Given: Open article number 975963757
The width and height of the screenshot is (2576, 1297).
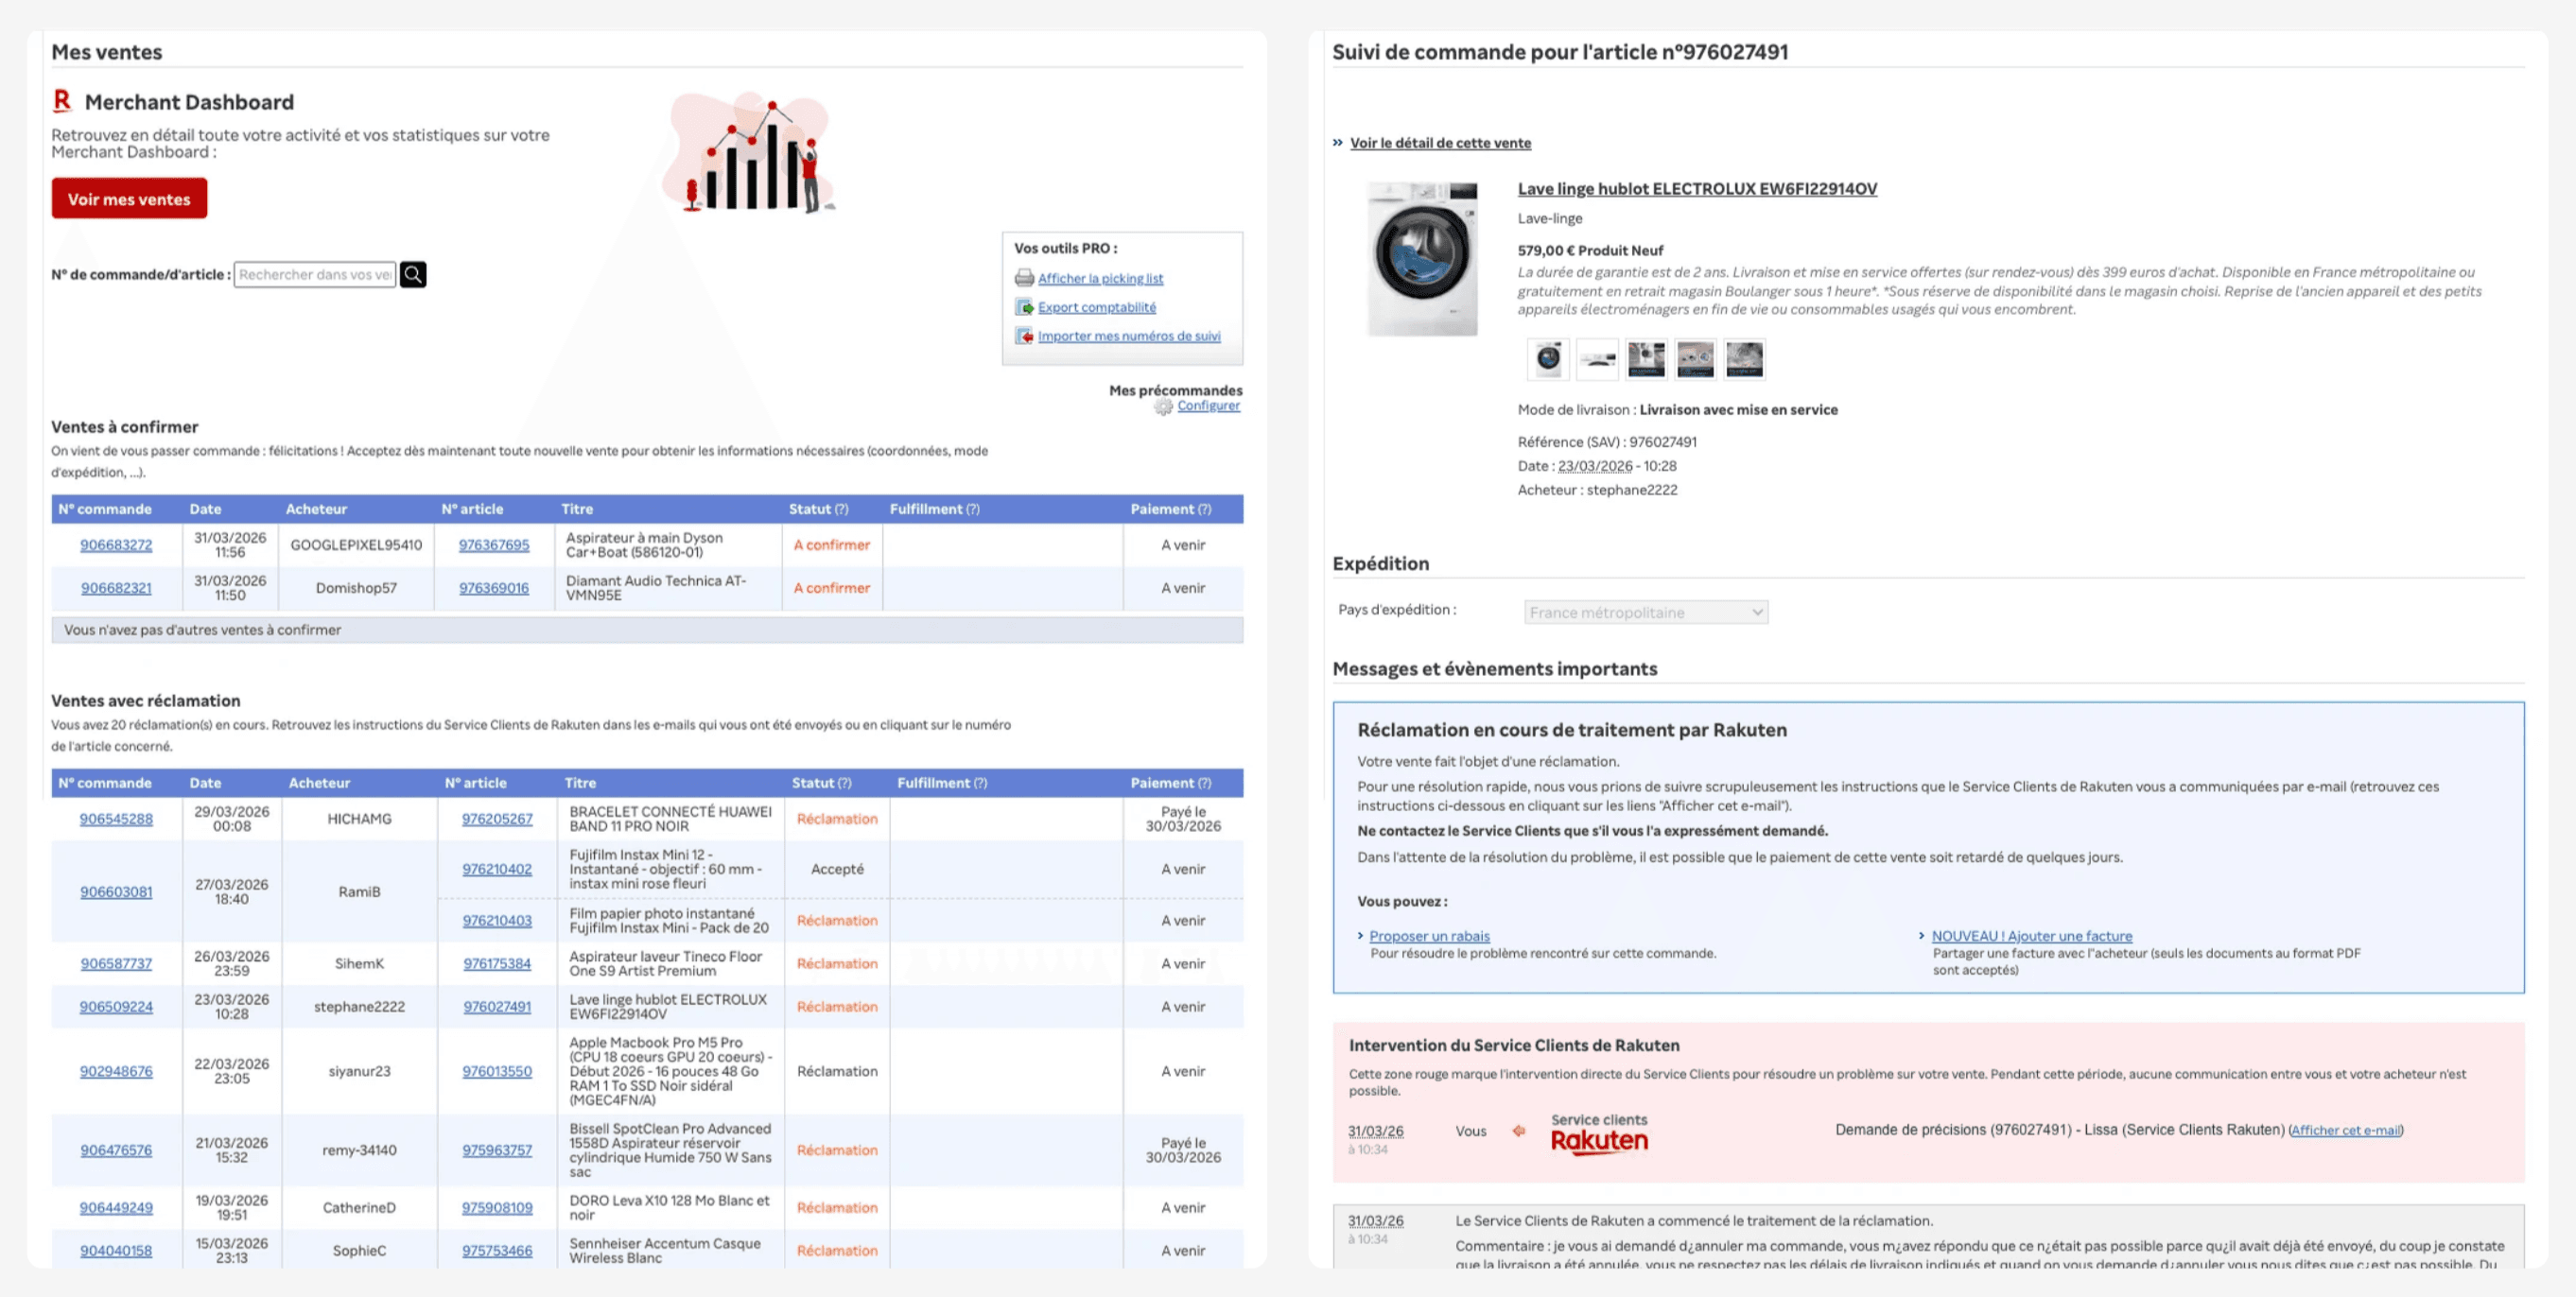Looking at the screenshot, I should coord(497,1150).
